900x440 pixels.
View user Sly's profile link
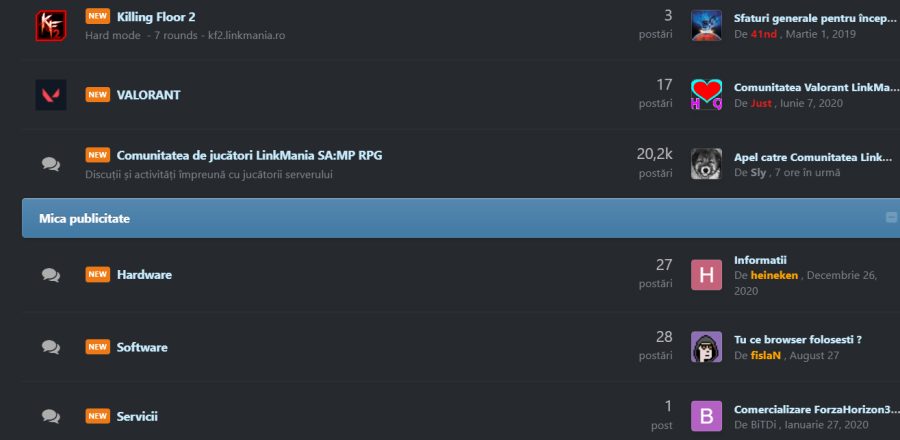pyautogui.click(x=757, y=172)
